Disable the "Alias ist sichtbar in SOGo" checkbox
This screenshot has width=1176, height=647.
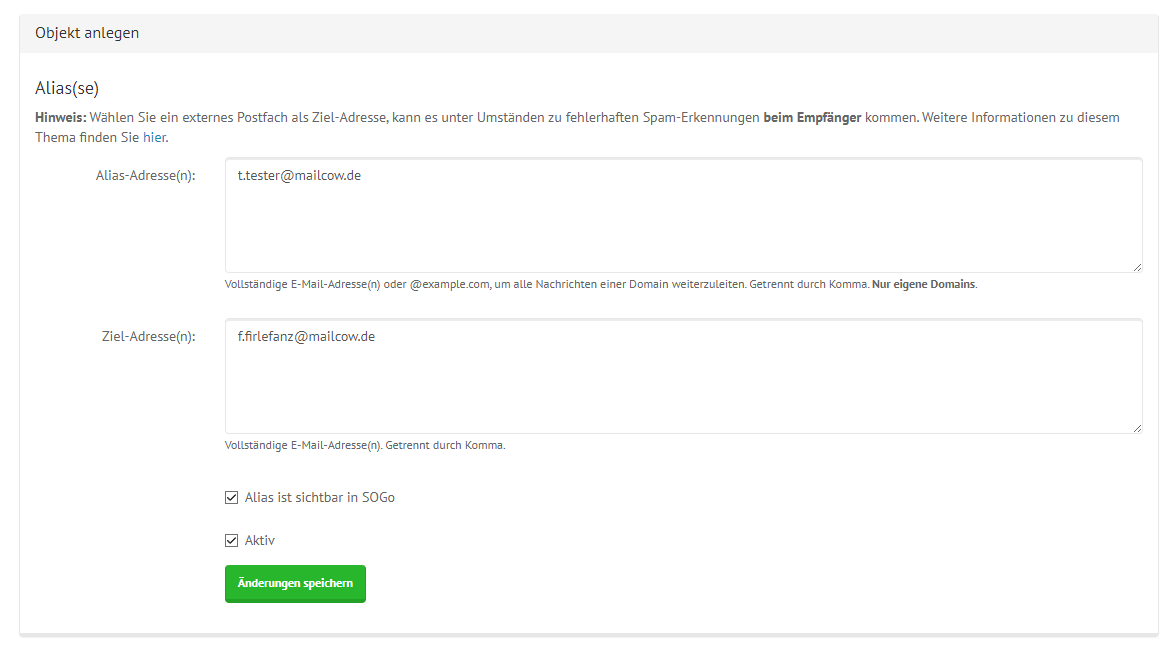tap(232, 496)
